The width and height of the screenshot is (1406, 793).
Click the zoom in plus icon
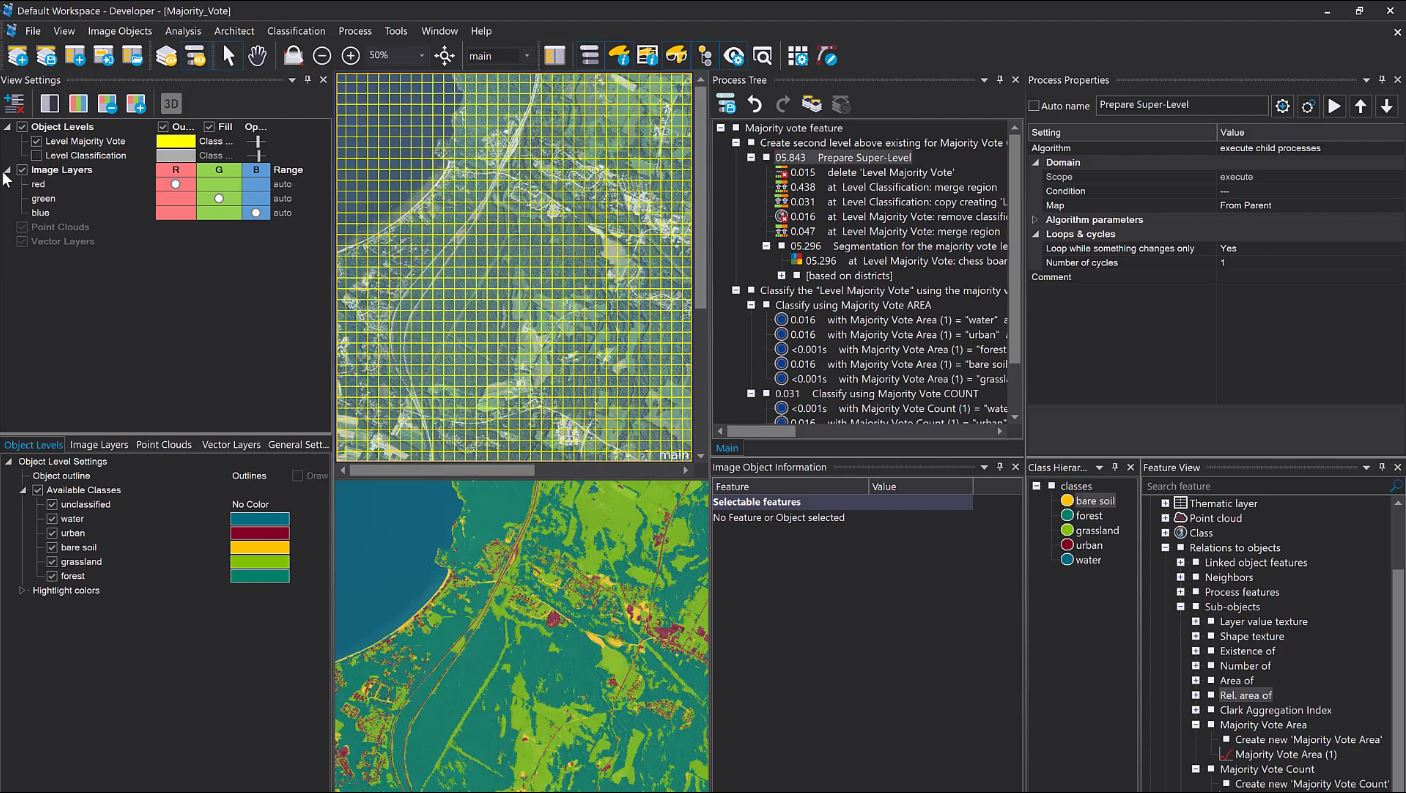tap(351, 56)
